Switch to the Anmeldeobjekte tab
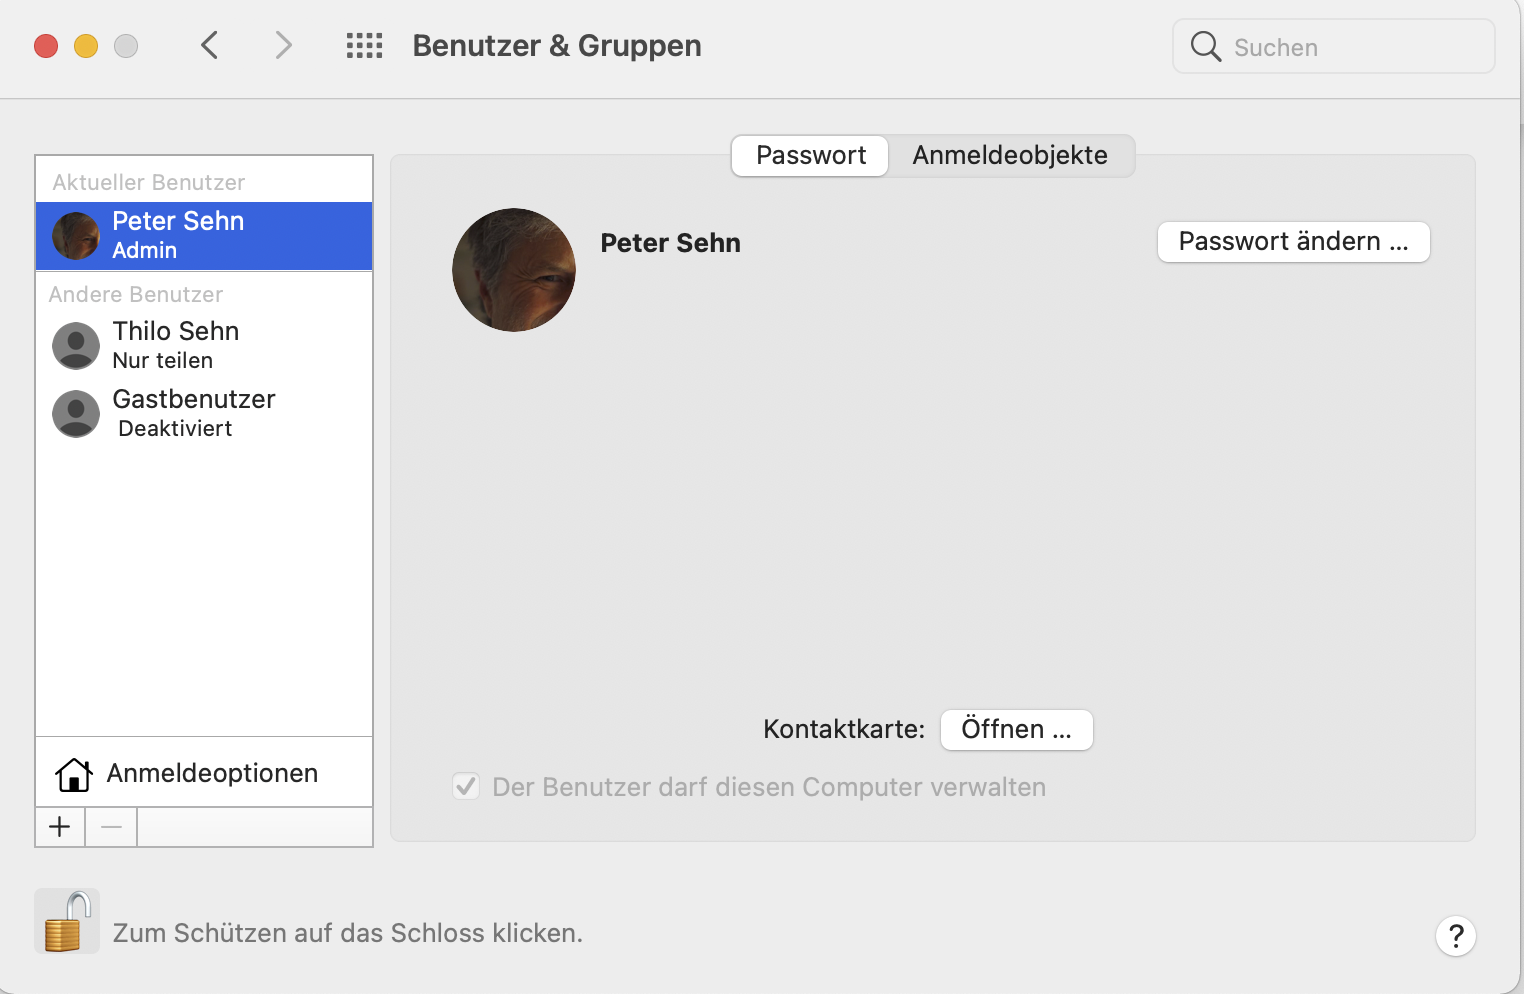Image resolution: width=1524 pixels, height=994 pixels. point(1010,156)
